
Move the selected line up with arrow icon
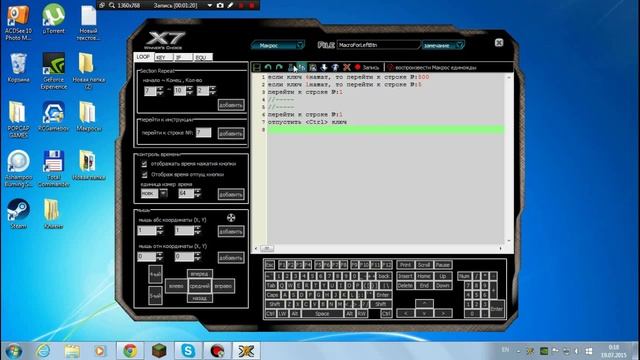(335, 67)
